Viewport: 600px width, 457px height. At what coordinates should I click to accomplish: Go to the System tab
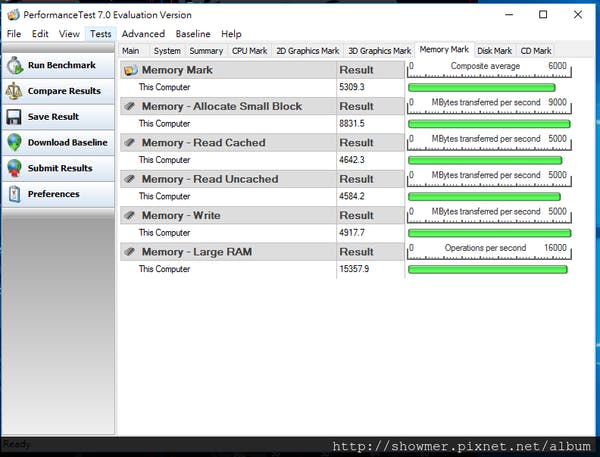(x=167, y=51)
